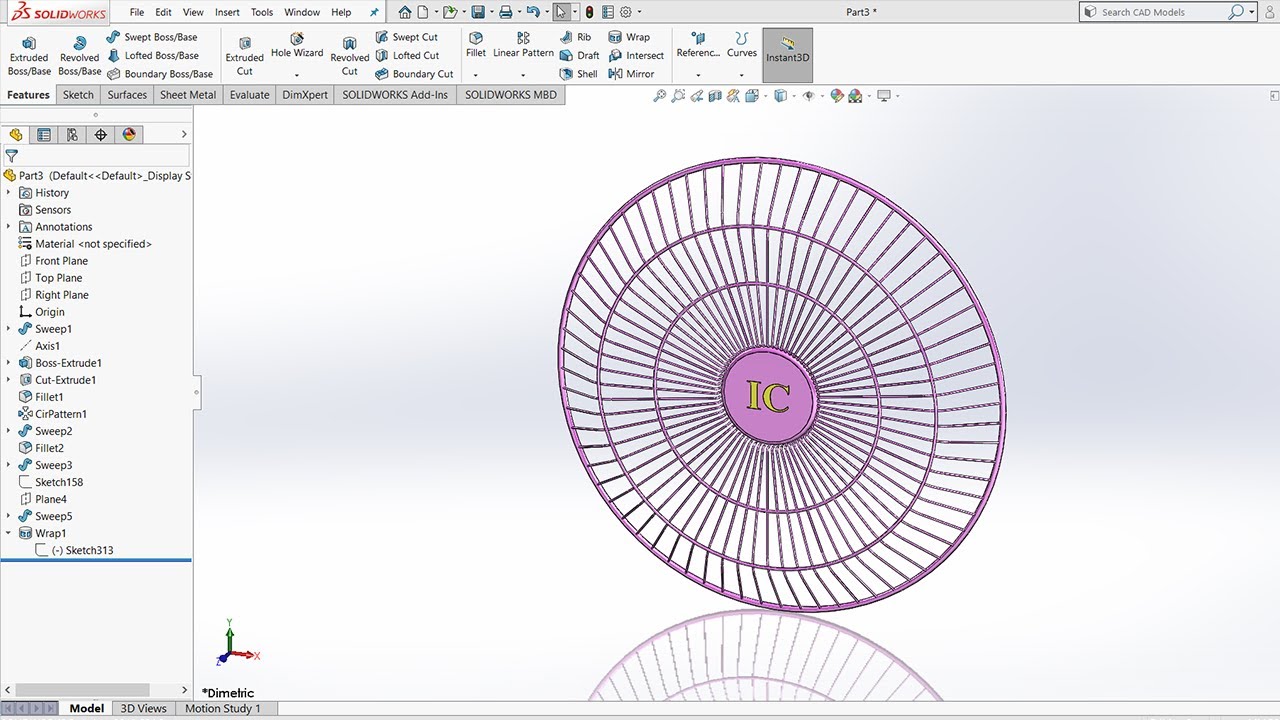Open the DisplayManager color ball tab

[x=129, y=134]
